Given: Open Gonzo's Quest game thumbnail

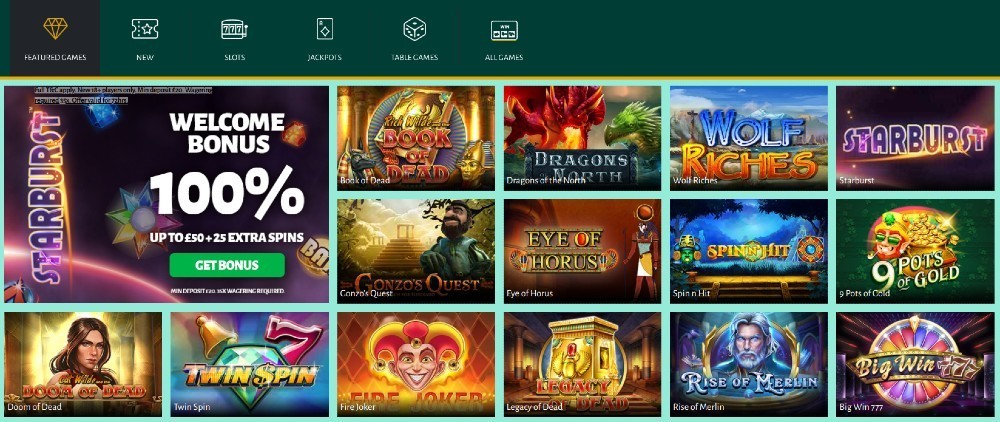Looking at the screenshot, I should tap(416, 251).
